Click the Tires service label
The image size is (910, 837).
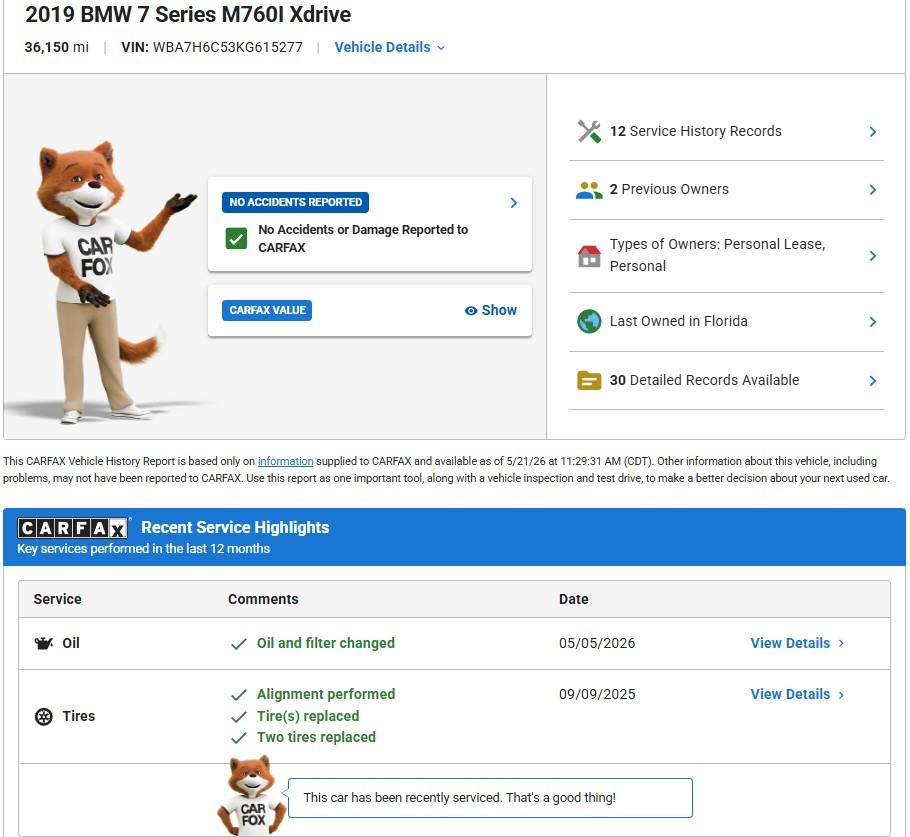tap(78, 716)
